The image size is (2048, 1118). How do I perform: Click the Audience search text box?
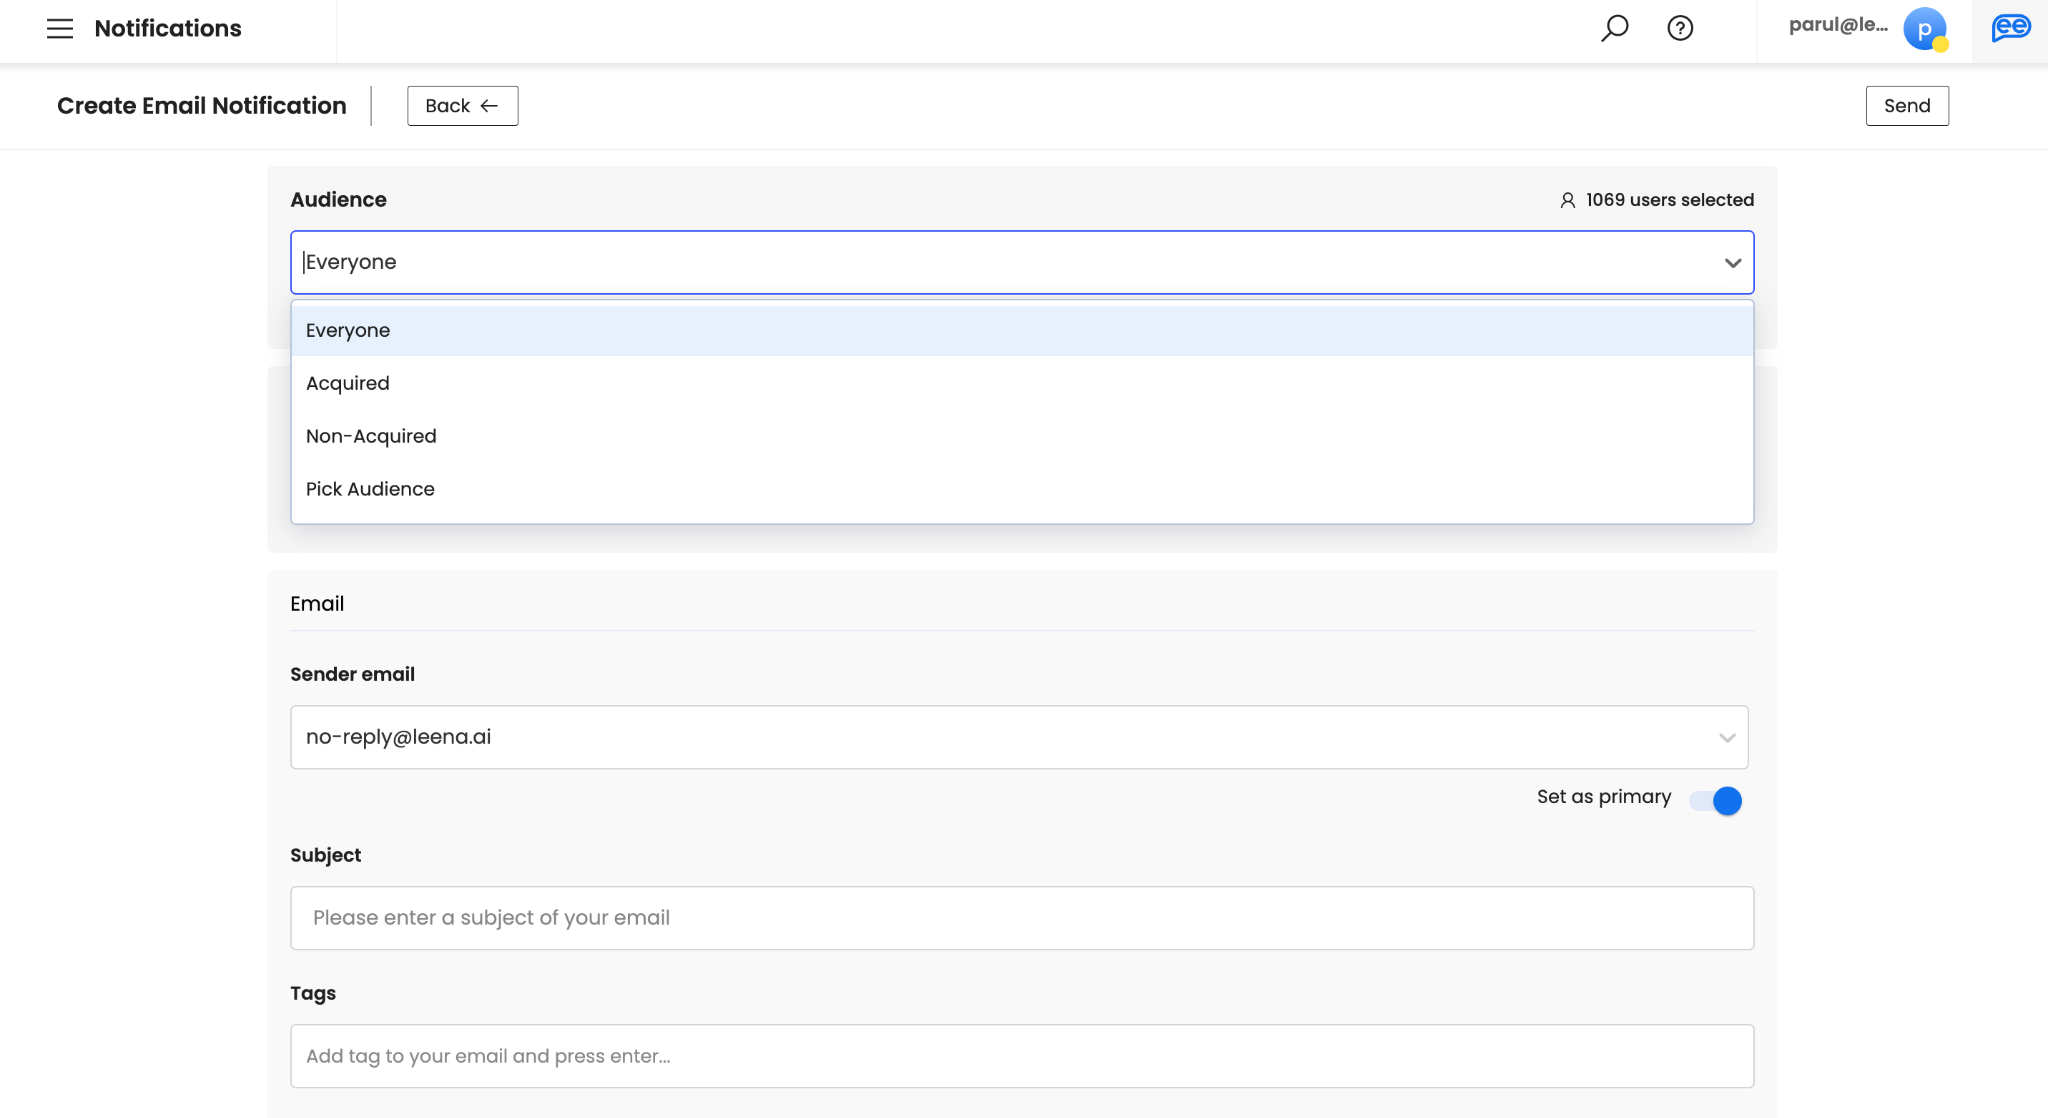(1000, 262)
